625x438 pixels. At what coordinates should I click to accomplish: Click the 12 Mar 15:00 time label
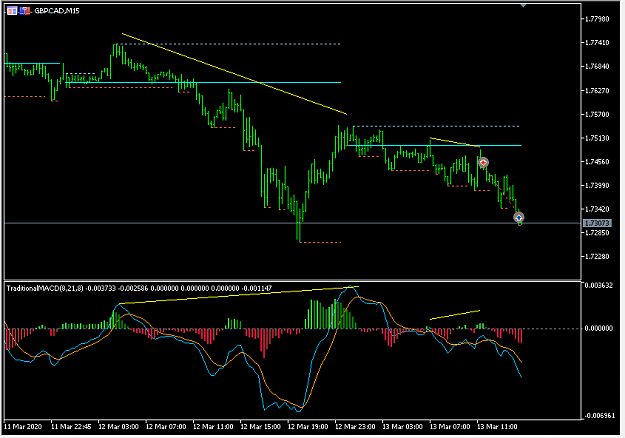click(x=260, y=426)
